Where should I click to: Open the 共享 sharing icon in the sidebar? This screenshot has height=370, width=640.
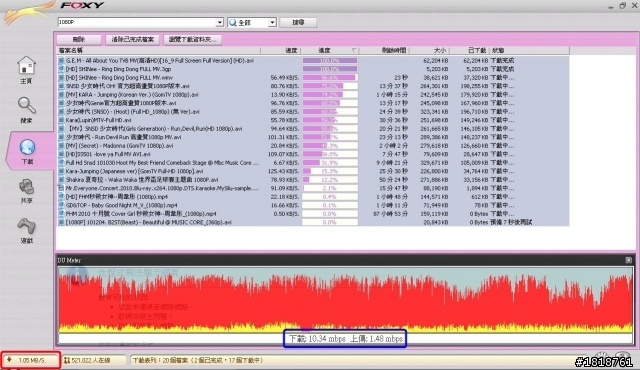point(27,187)
